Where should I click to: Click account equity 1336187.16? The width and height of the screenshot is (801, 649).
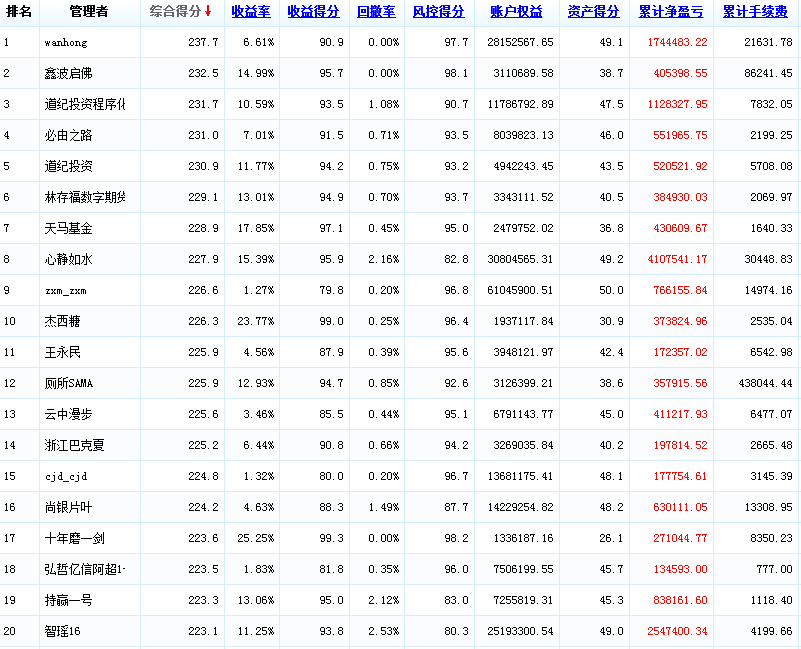[x=523, y=538]
